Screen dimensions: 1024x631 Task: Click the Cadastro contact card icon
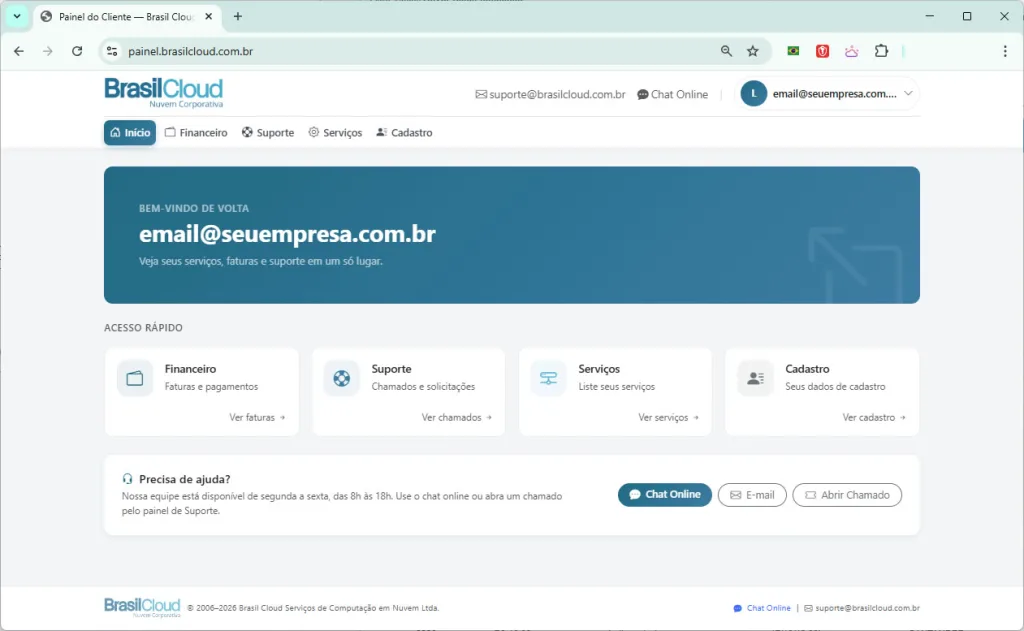click(x=754, y=378)
